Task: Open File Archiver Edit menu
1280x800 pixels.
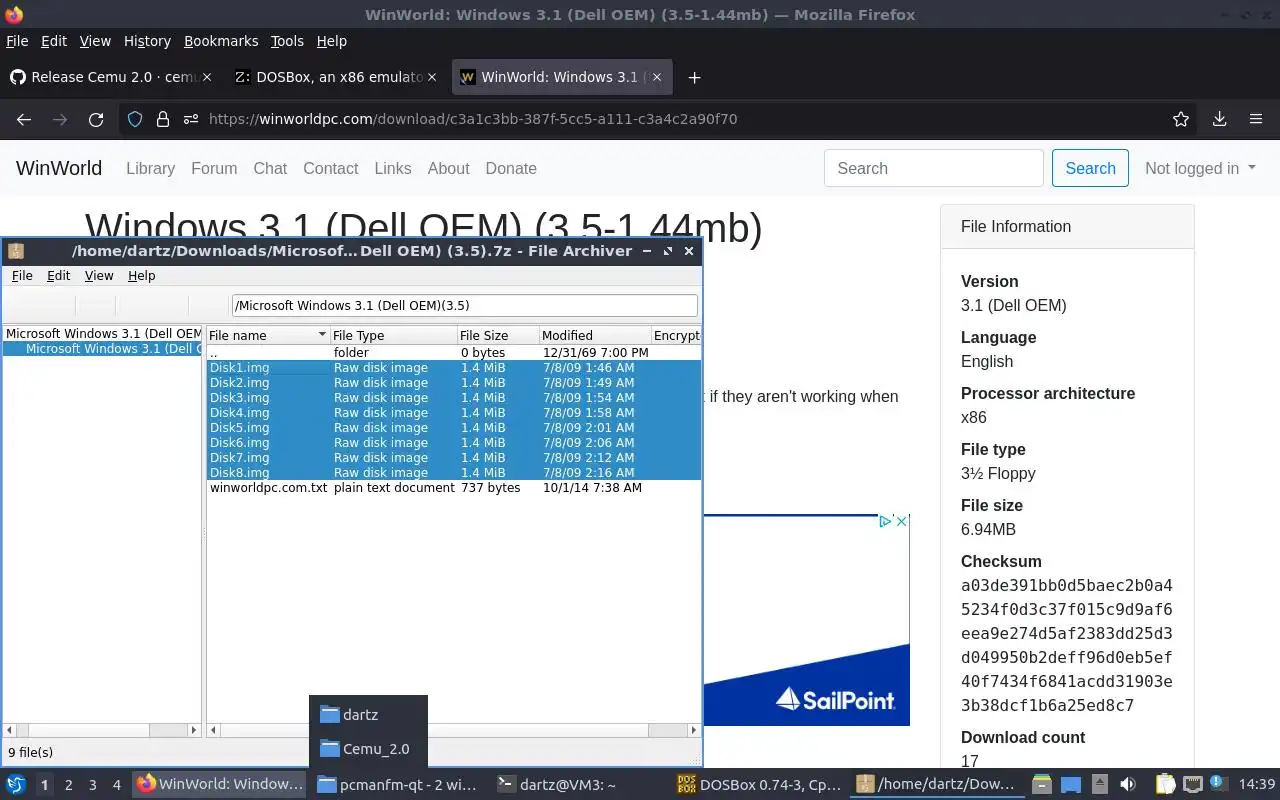Action: pos(59,276)
